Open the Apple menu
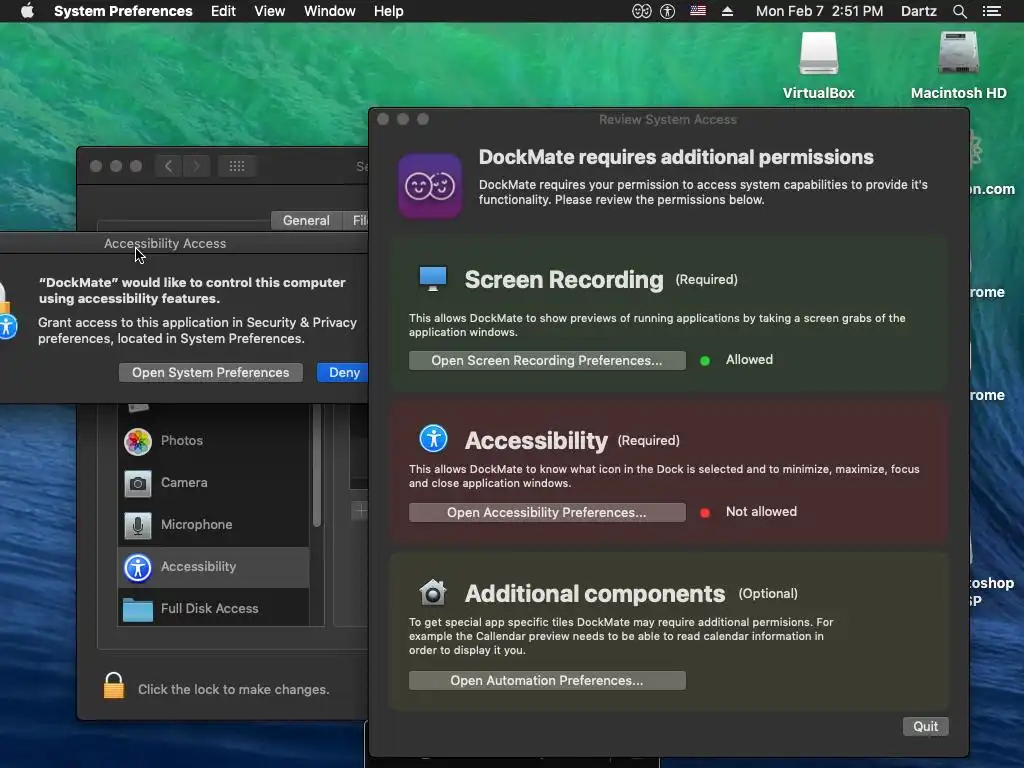The width and height of the screenshot is (1024, 768). point(27,11)
